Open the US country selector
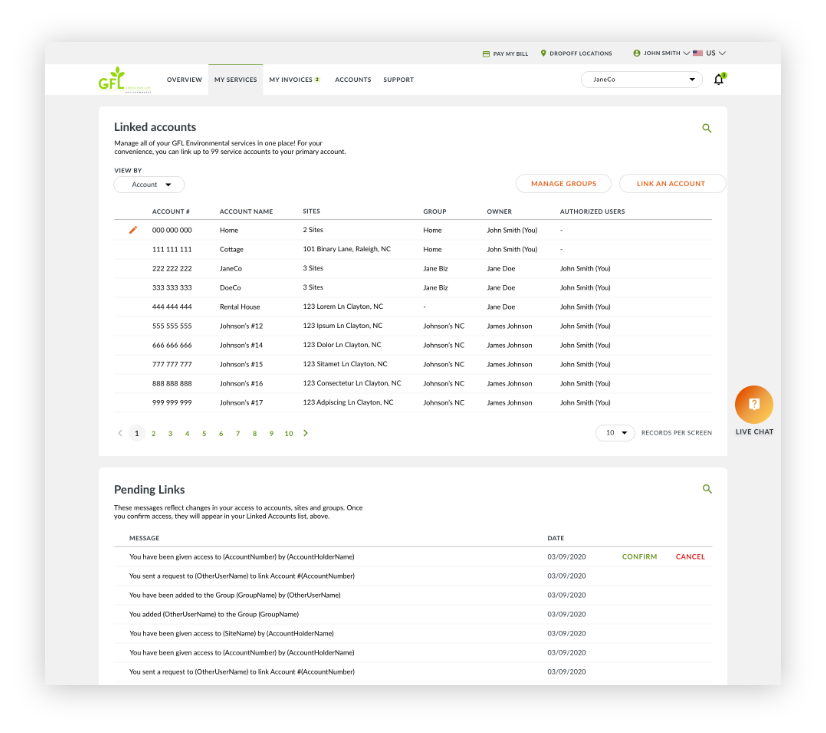Image resolution: width=826 pixels, height=733 pixels. click(x=709, y=53)
